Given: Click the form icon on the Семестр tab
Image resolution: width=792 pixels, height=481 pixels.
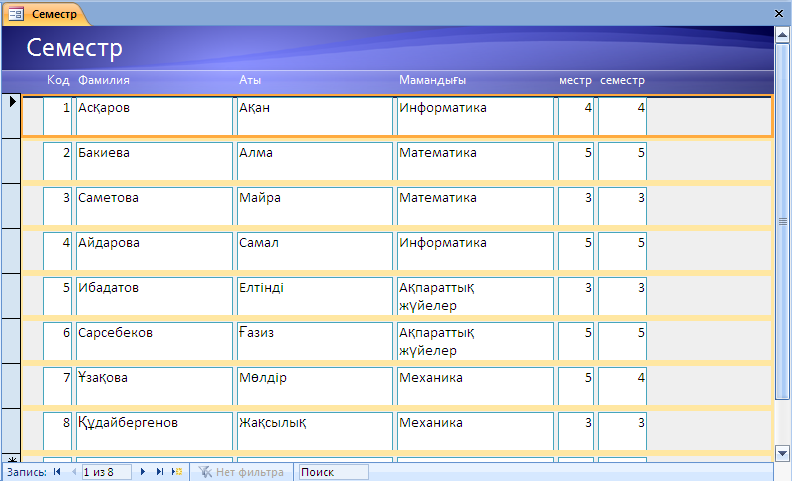Looking at the screenshot, I should point(16,14).
